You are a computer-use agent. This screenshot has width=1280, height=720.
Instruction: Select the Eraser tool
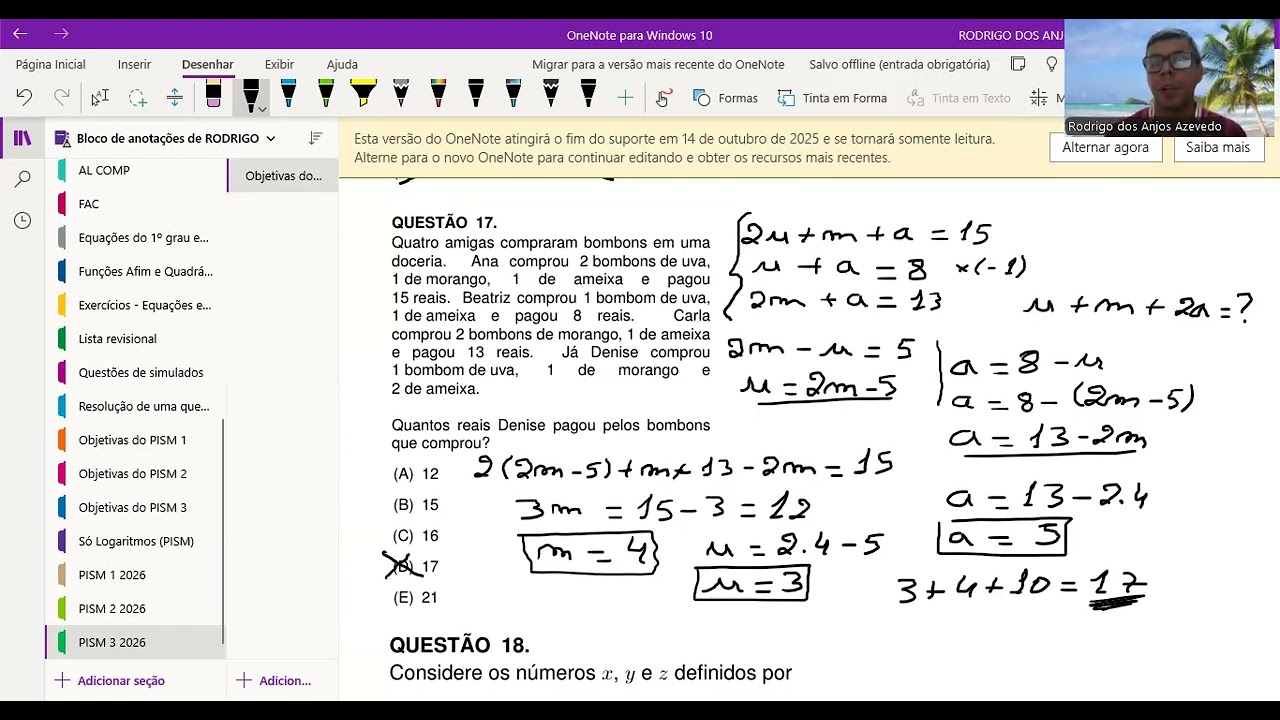point(213,95)
